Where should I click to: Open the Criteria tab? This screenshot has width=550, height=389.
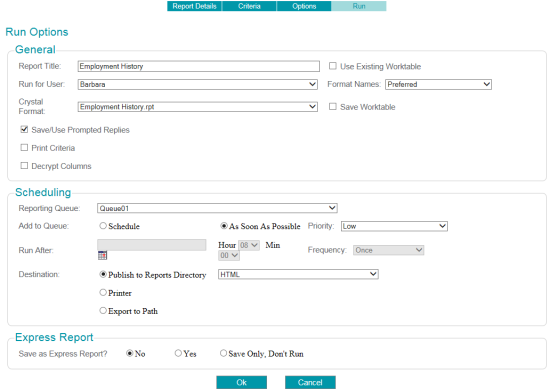click(249, 6)
